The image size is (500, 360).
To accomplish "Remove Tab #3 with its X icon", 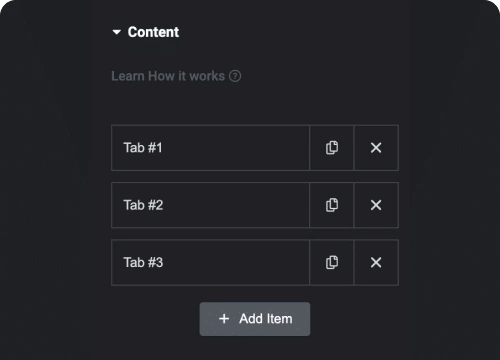I will pos(376,262).
